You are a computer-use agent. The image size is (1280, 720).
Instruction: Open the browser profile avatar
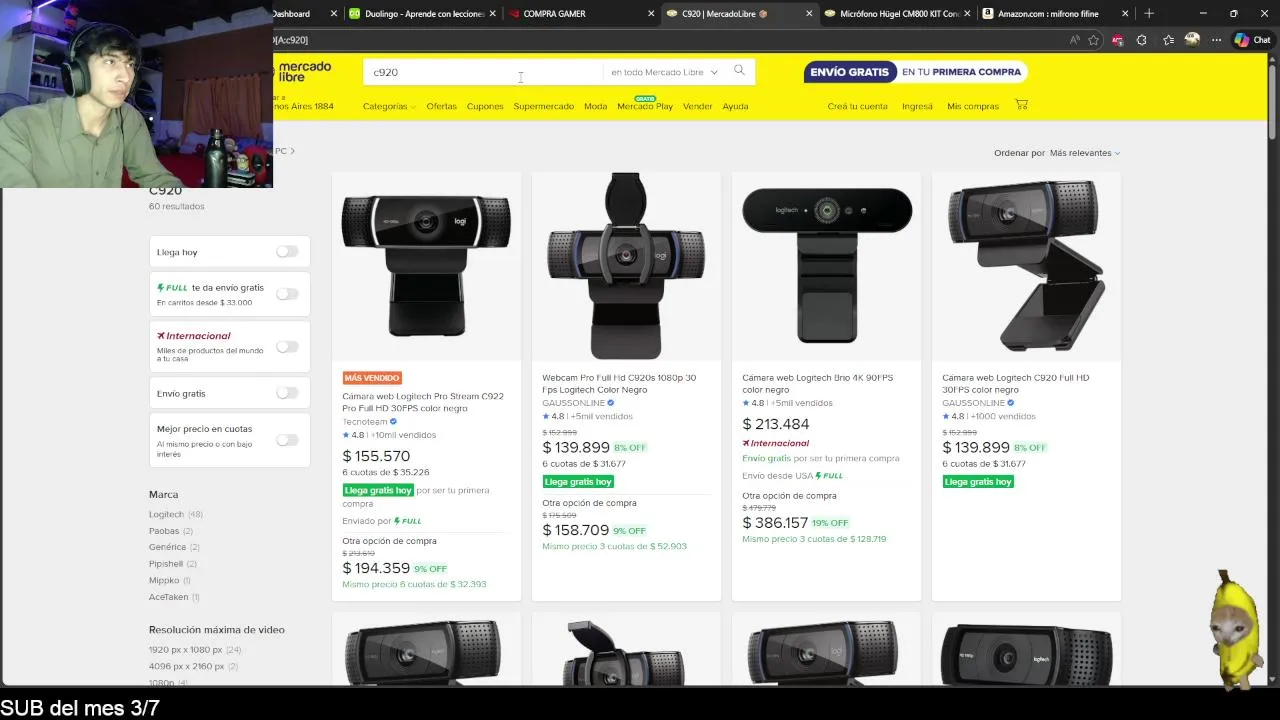(x=1192, y=40)
